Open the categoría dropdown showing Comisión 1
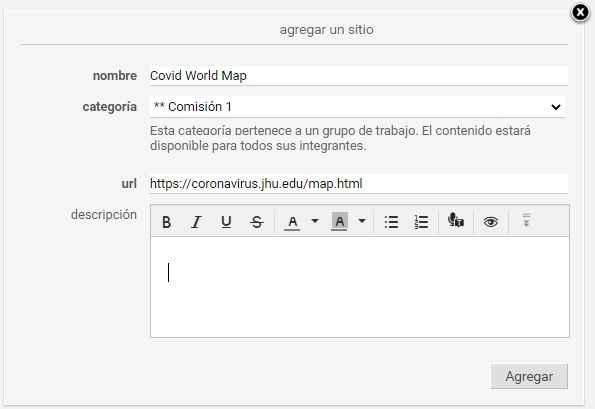This screenshot has height=409, width=595. point(357,107)
